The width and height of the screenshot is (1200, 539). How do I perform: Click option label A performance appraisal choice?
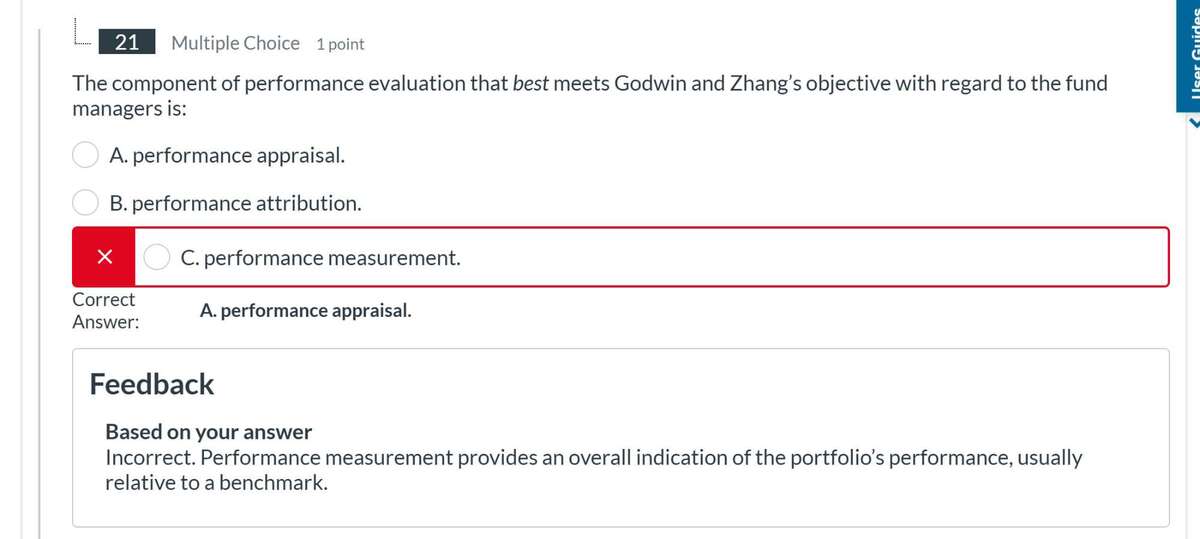click(228, 155)
